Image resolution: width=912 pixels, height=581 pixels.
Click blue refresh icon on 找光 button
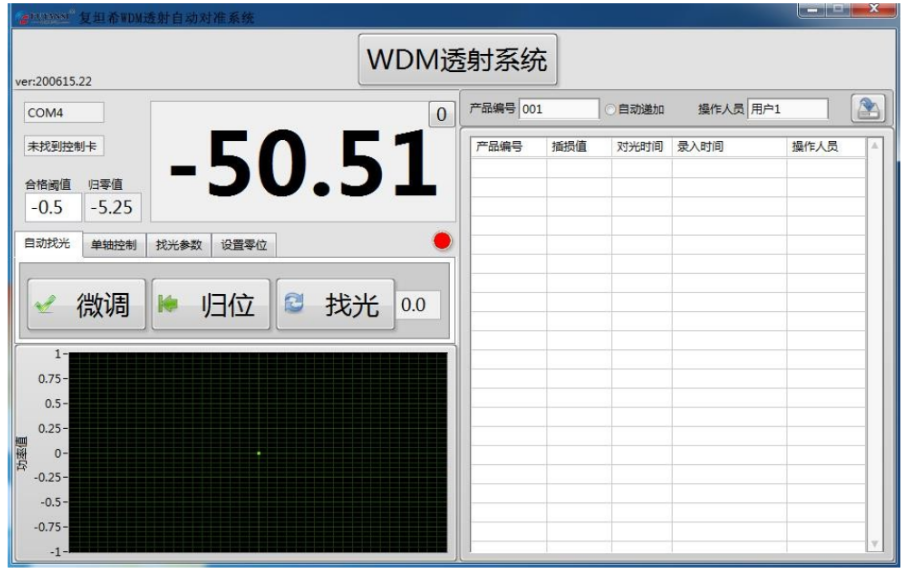pos(294,303)
